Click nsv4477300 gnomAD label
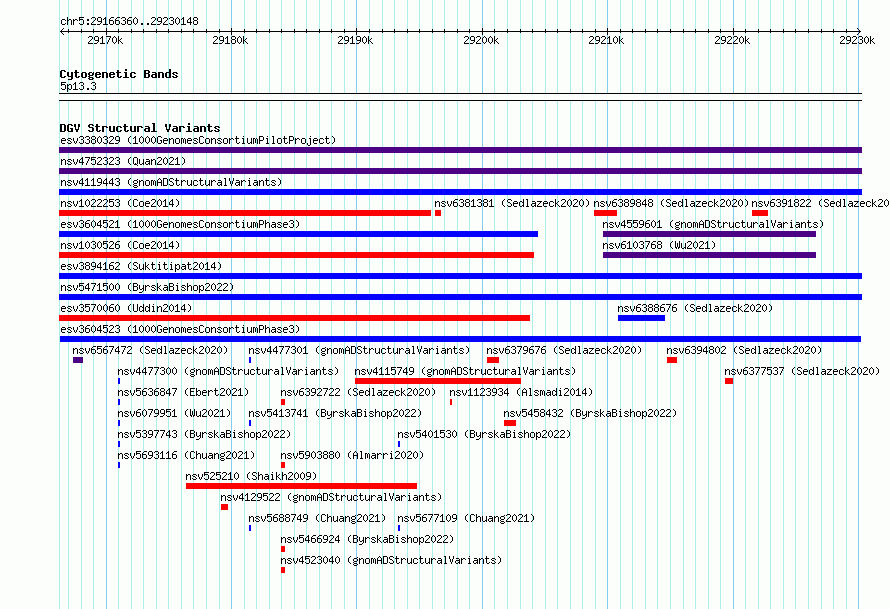 [228, 371]
